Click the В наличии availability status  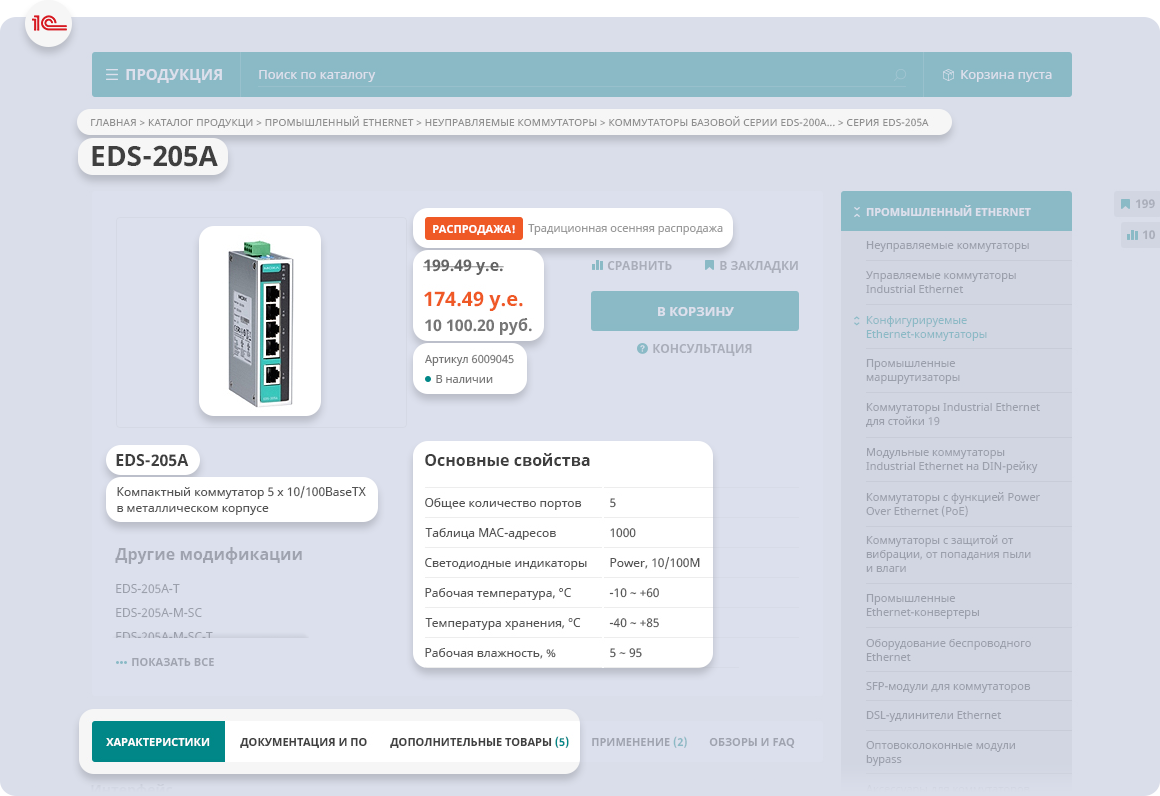(459, 380)
